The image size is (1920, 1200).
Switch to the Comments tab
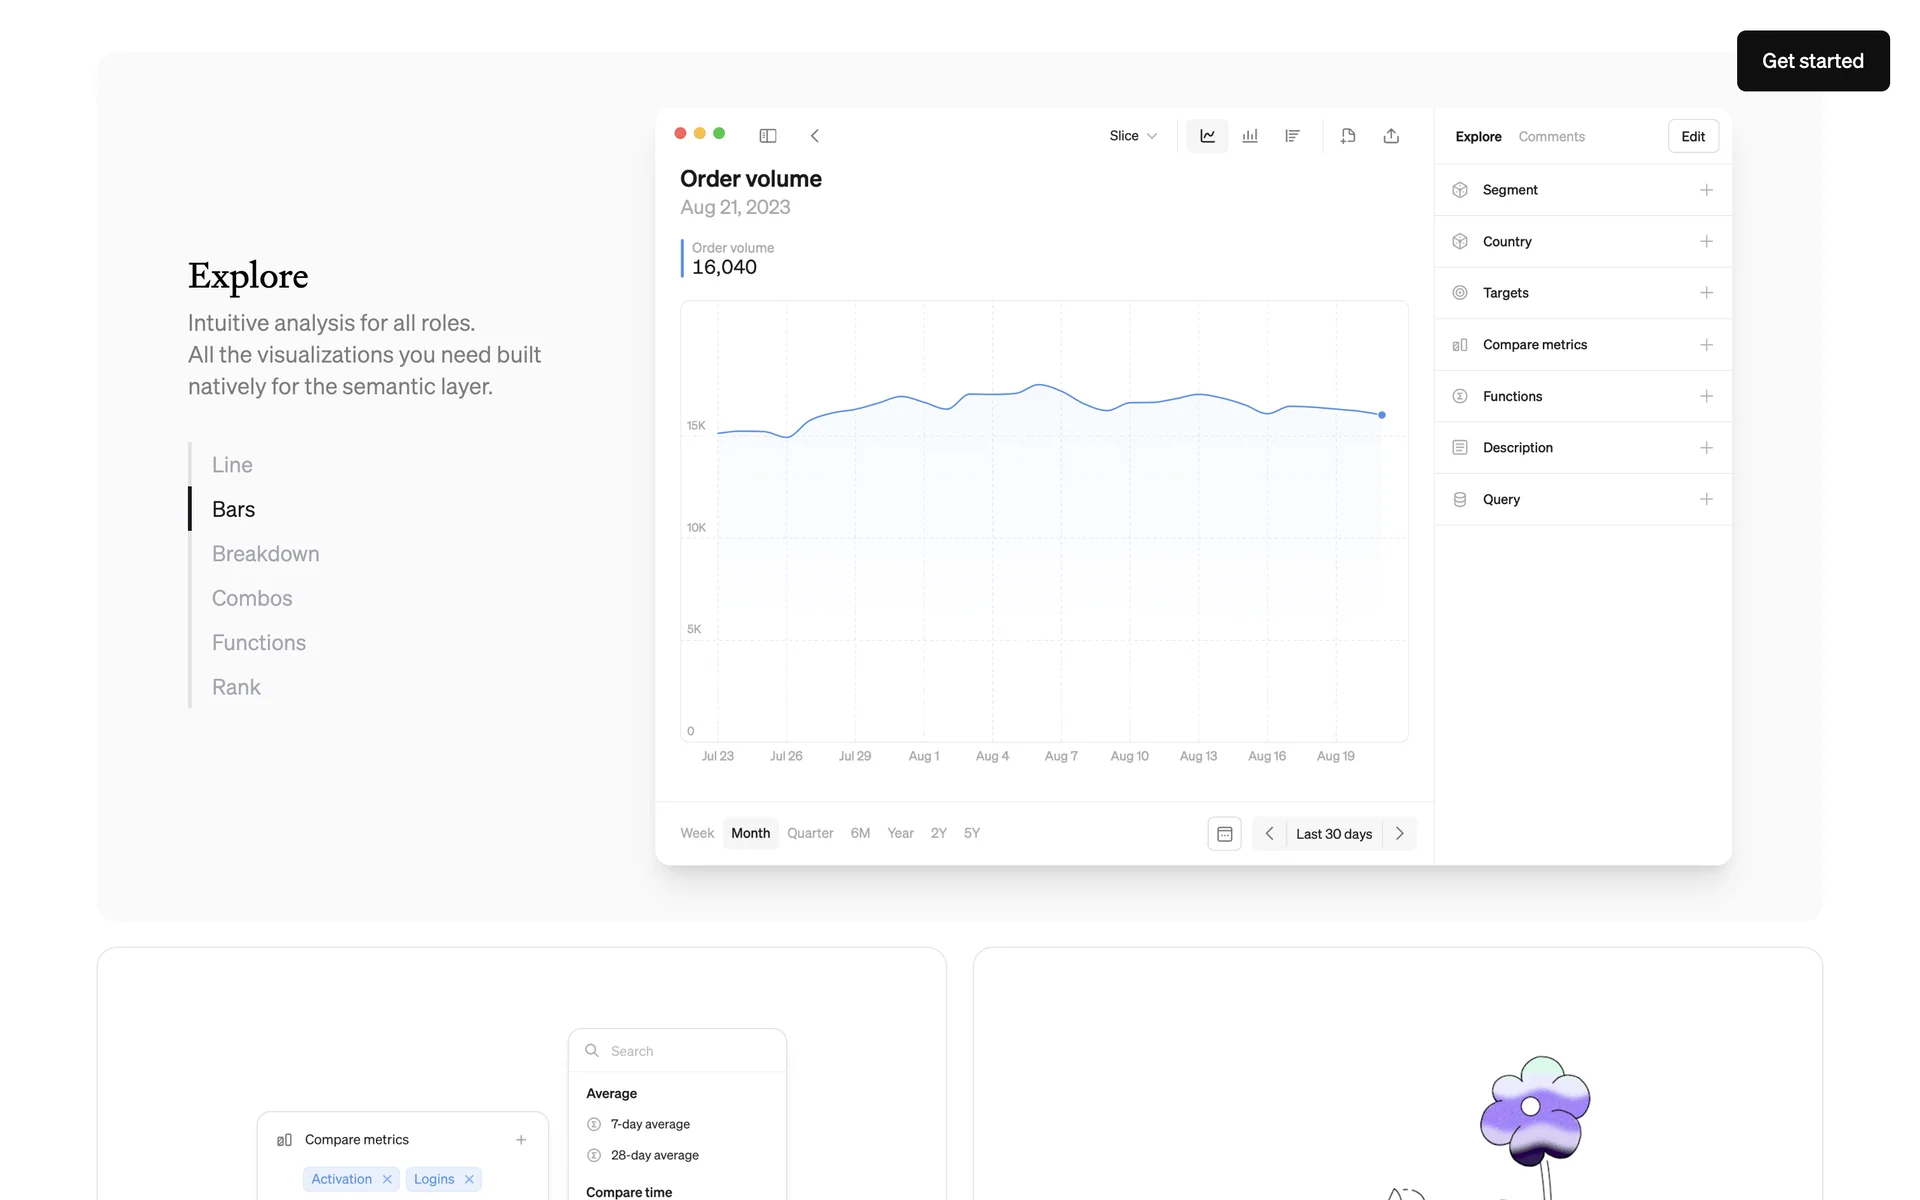click(x=1551, y=137)
